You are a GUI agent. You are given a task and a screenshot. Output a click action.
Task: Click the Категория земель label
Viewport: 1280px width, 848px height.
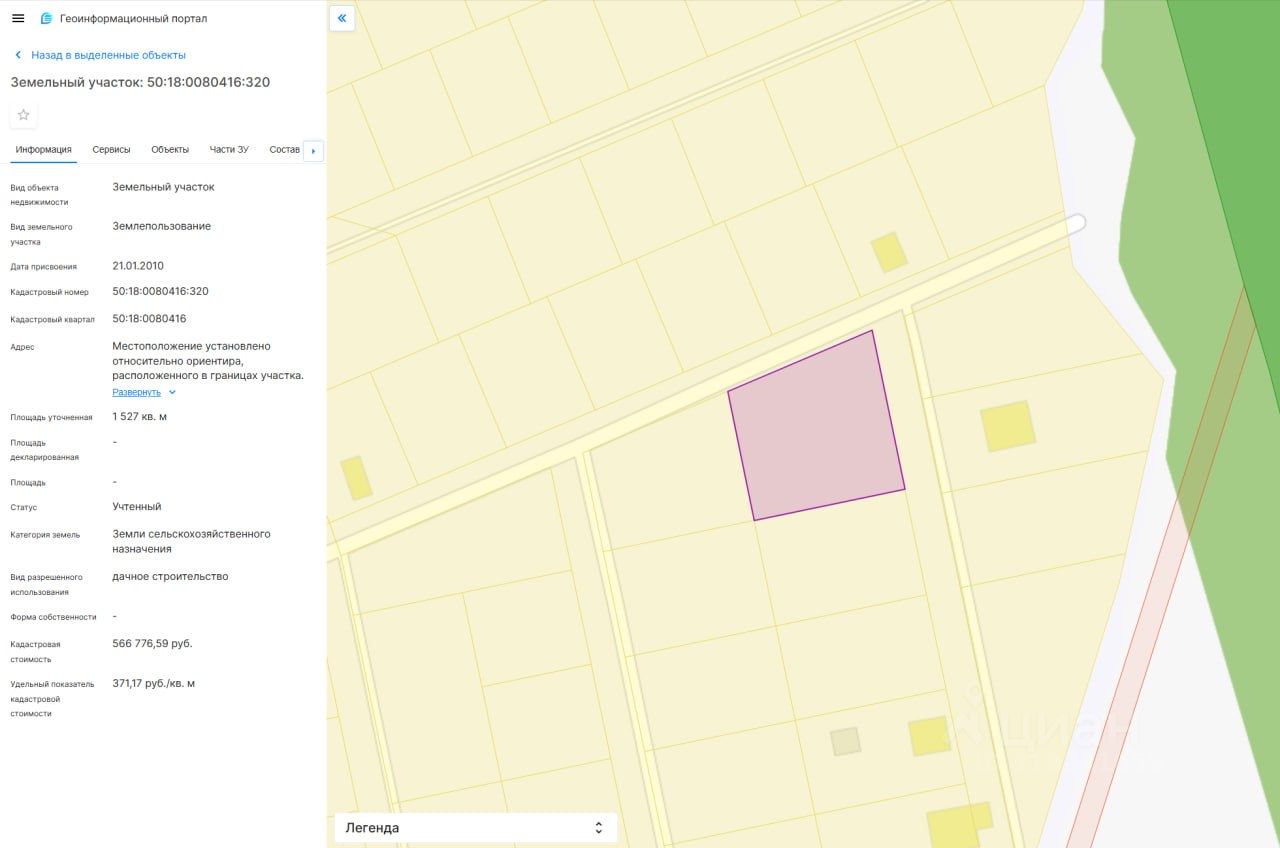coord(45,534)
